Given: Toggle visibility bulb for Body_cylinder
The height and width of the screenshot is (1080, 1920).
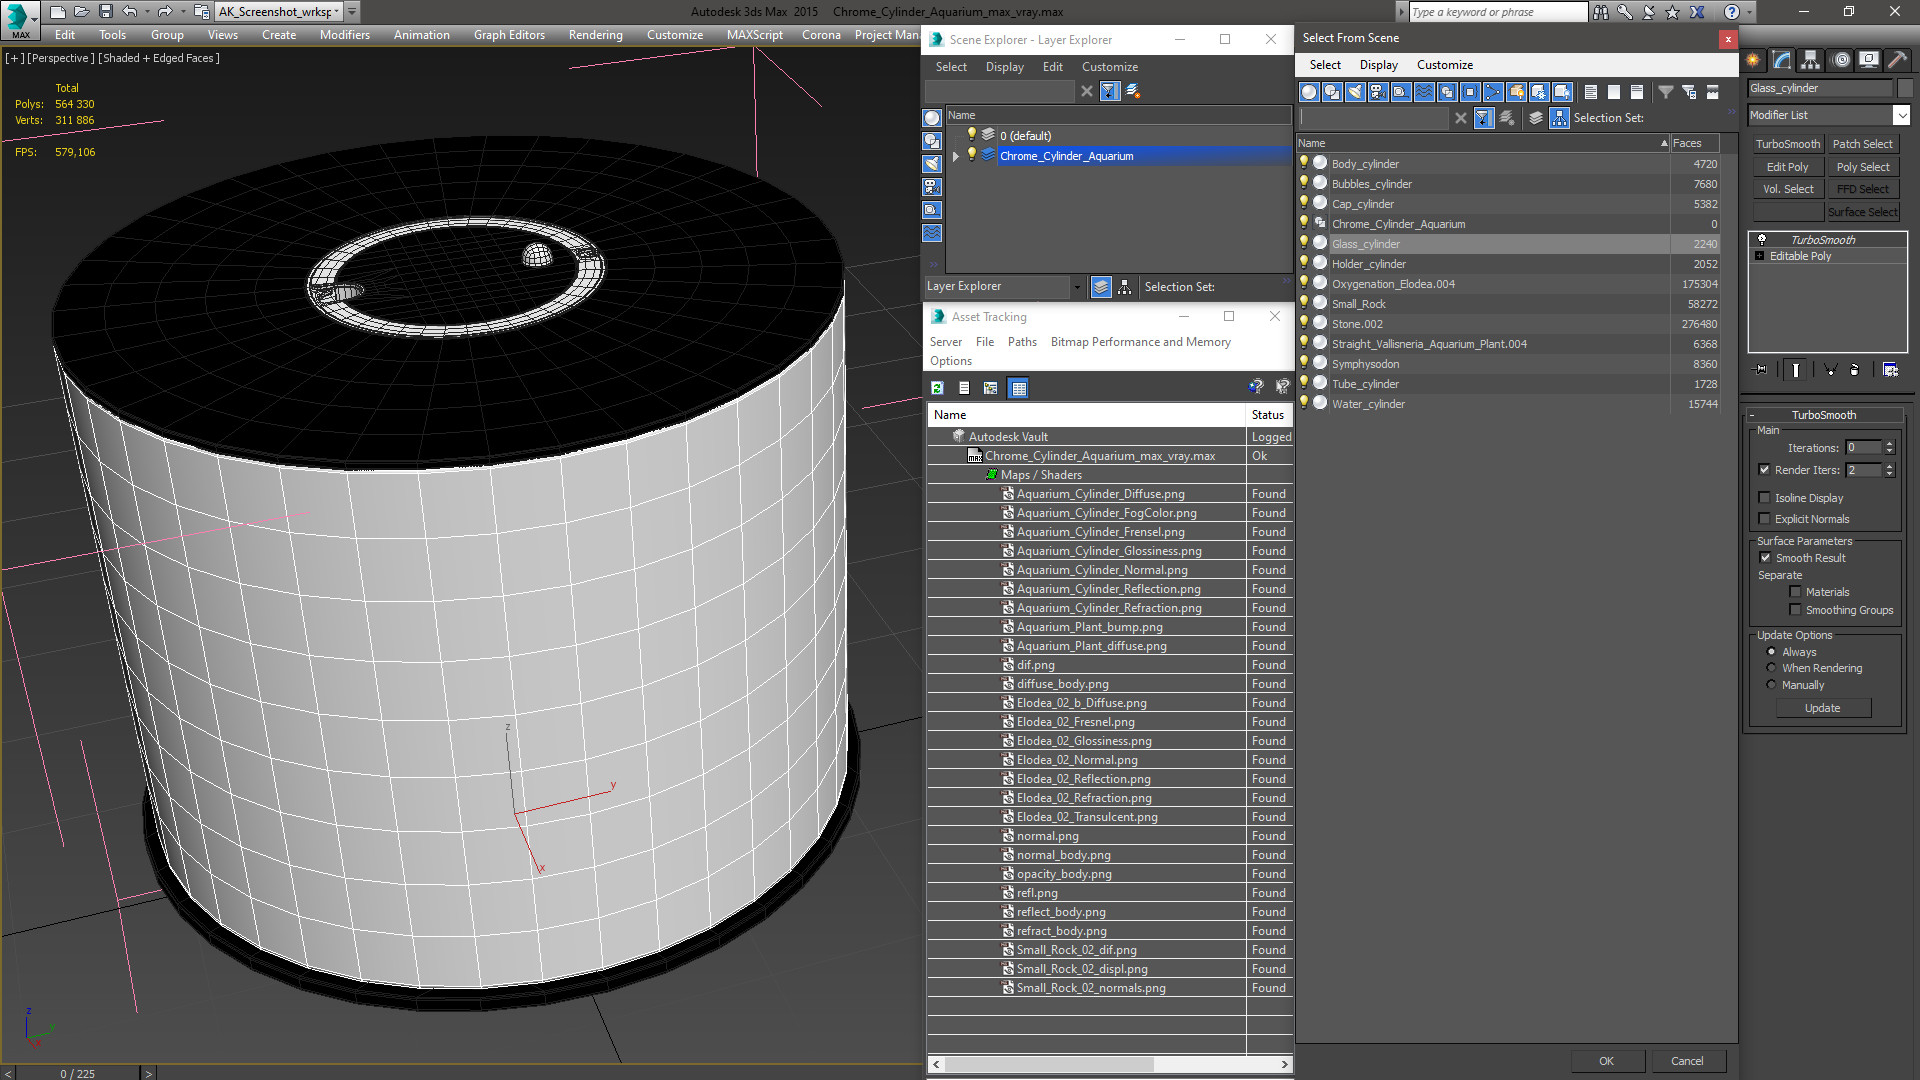Looking at the screenshot, I should 1304,163.
